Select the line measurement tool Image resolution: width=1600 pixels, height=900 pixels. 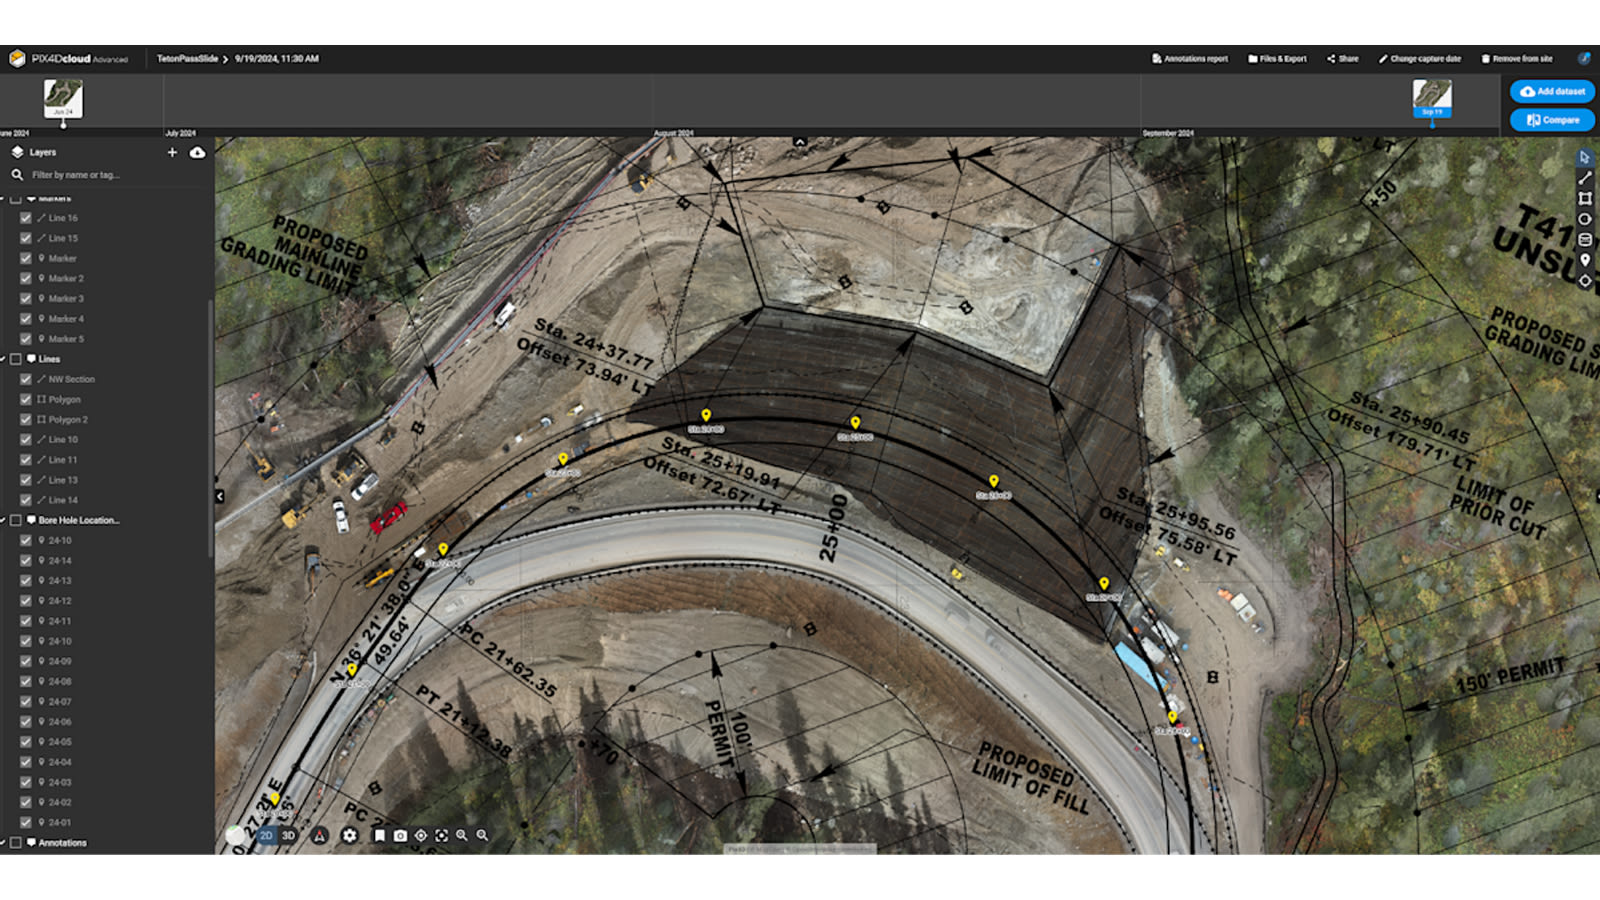coord(1585,178)
